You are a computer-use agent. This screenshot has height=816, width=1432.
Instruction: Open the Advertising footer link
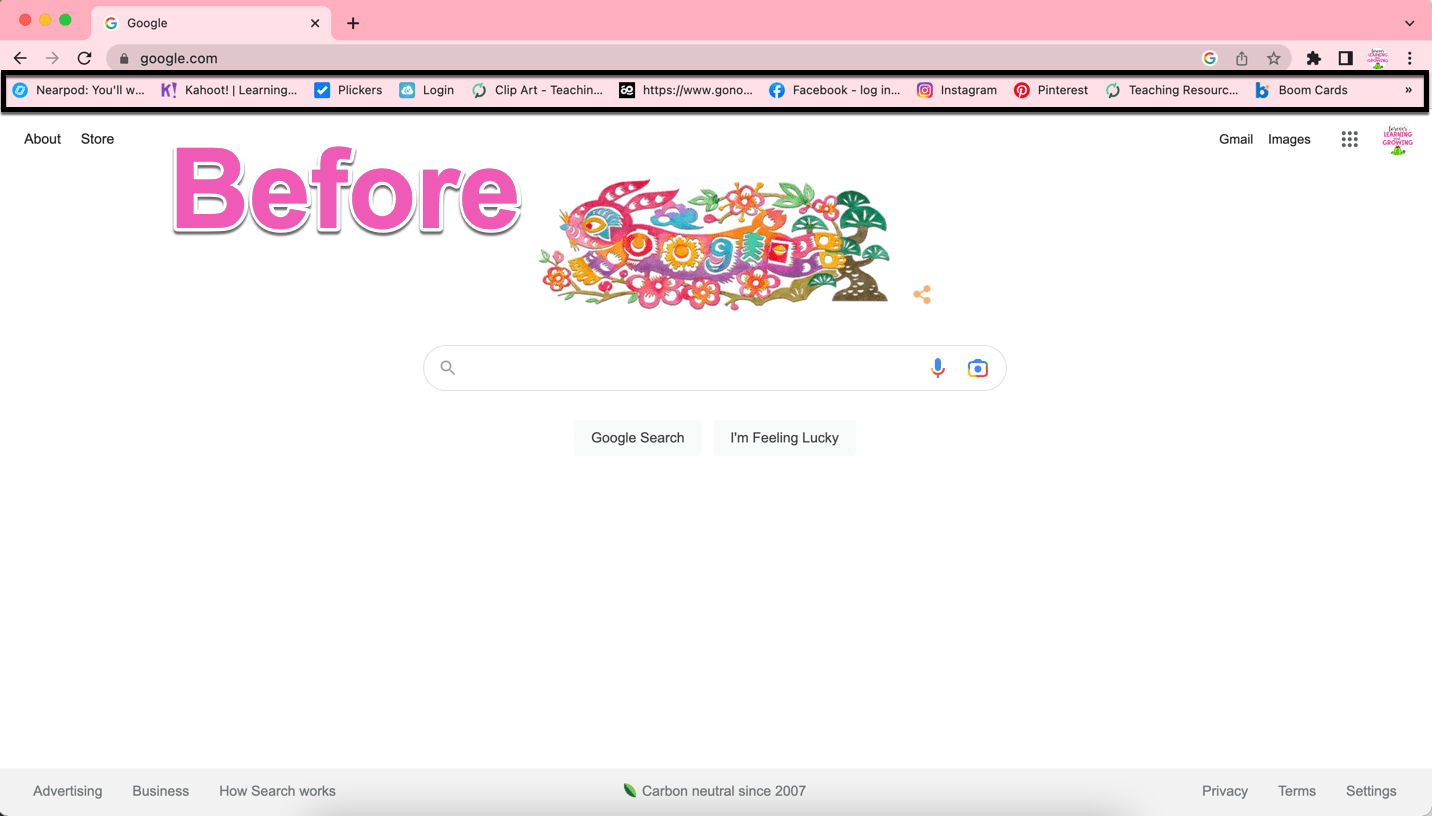68,791
